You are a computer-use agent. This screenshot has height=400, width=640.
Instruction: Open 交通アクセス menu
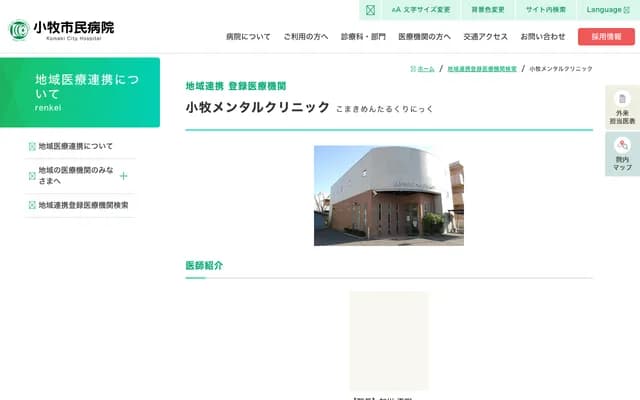[x=485, y=37]
